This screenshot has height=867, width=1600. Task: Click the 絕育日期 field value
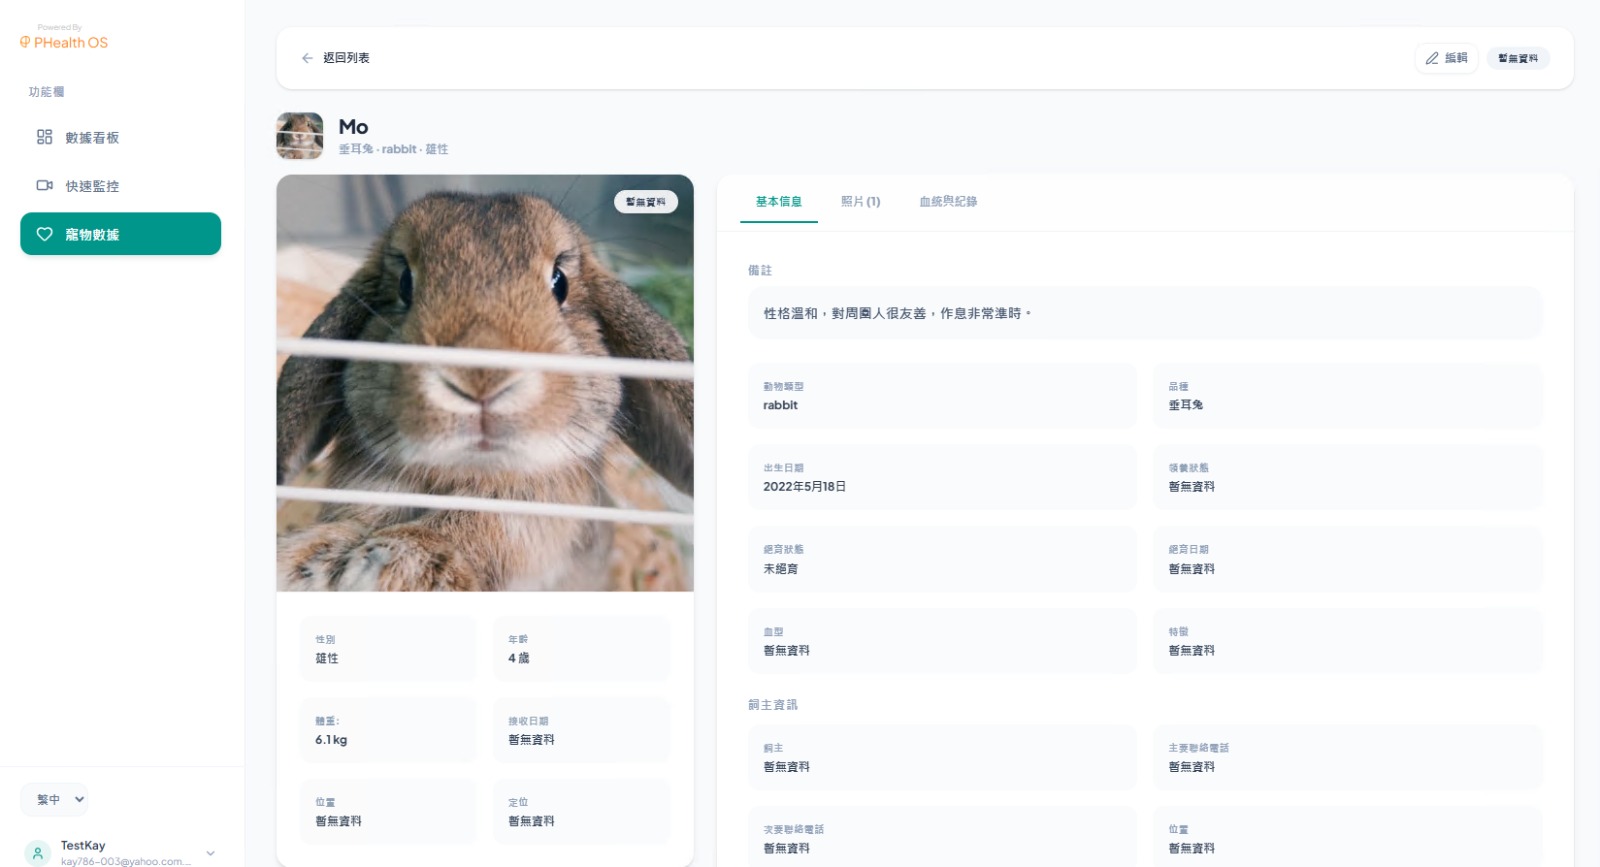point(1192,568)
